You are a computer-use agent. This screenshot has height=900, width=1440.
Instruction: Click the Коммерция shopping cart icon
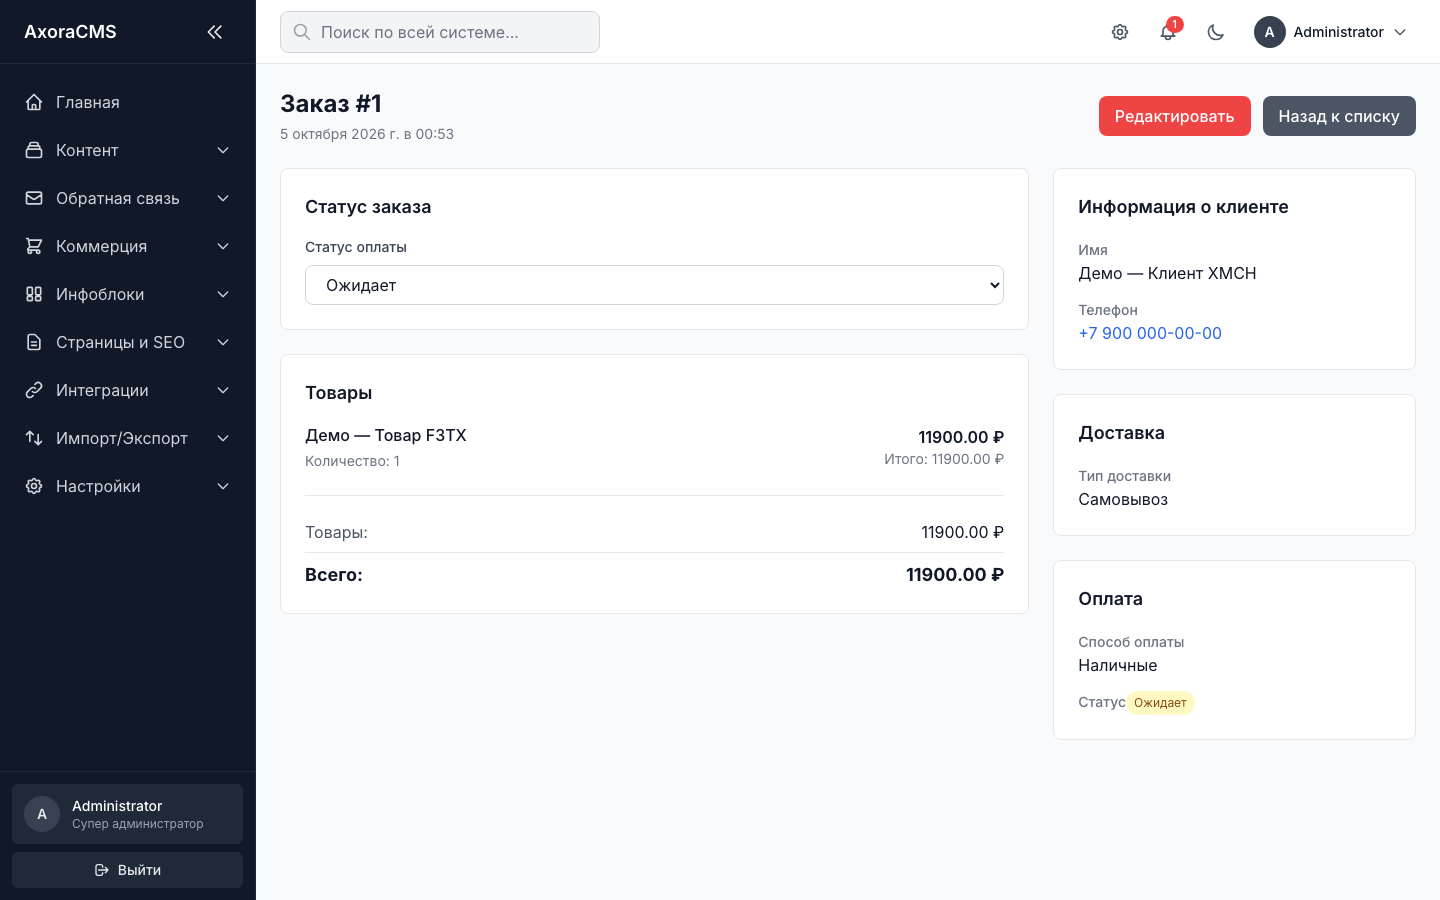[34, 246]
